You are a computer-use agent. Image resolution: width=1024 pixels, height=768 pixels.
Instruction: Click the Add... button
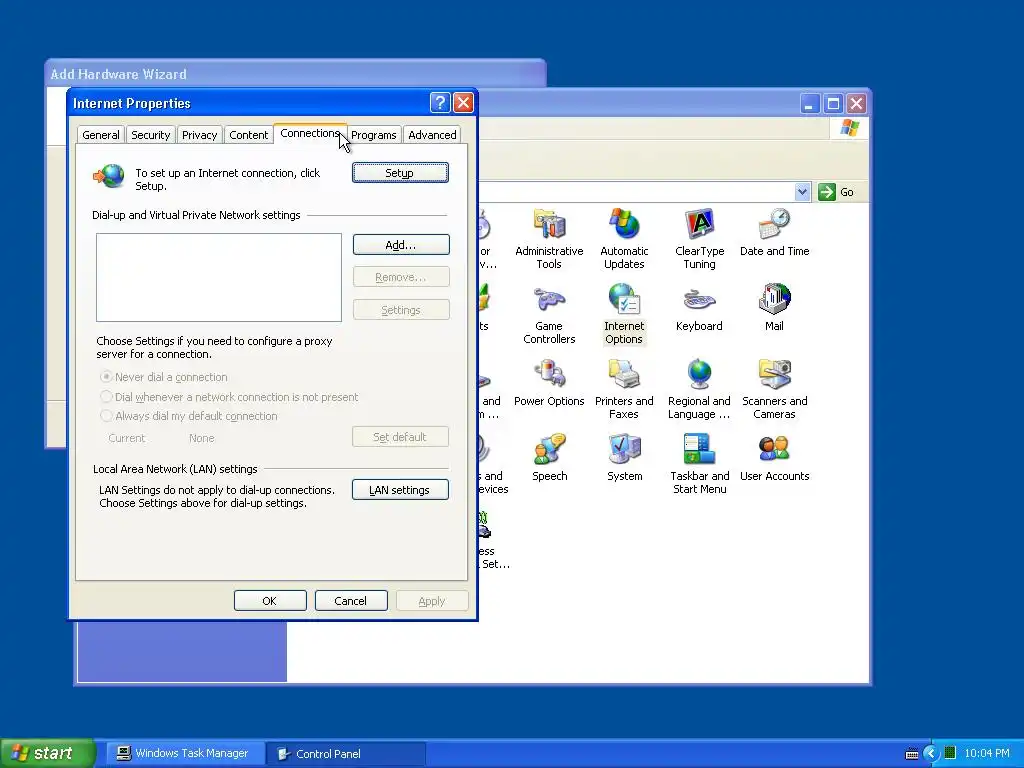401,245
